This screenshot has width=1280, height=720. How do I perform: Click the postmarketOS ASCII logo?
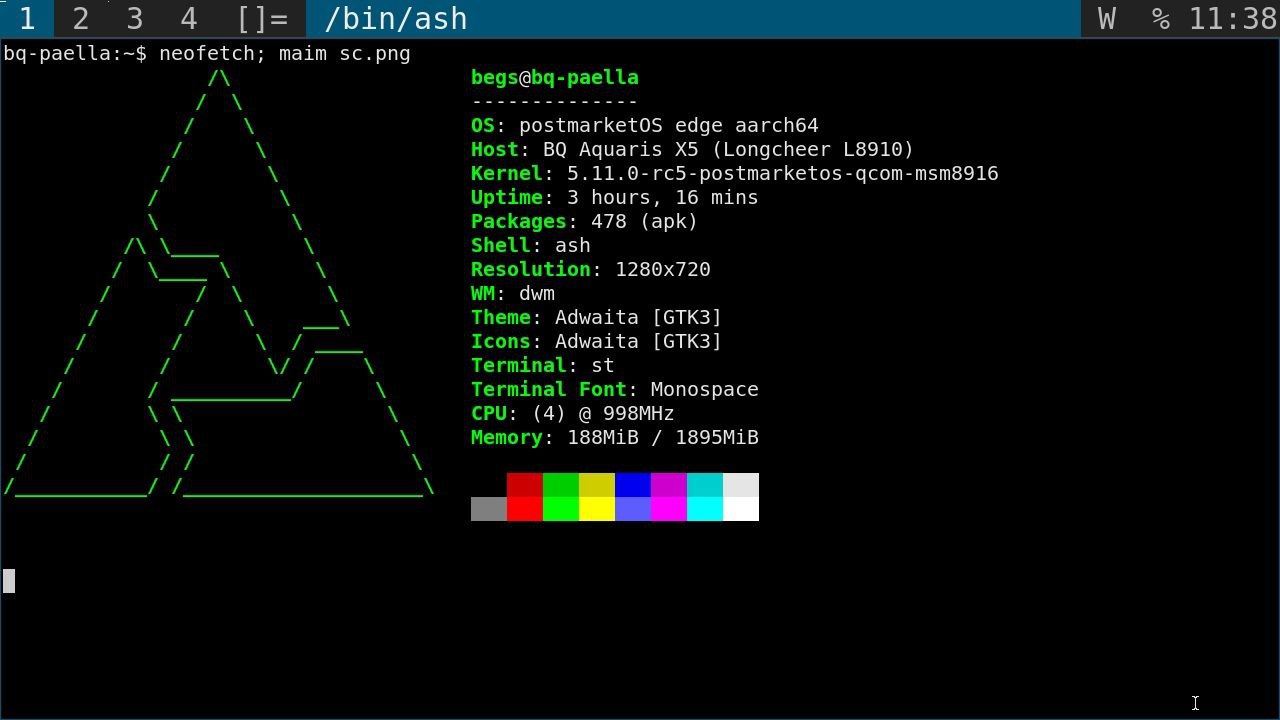coord(219,283)
